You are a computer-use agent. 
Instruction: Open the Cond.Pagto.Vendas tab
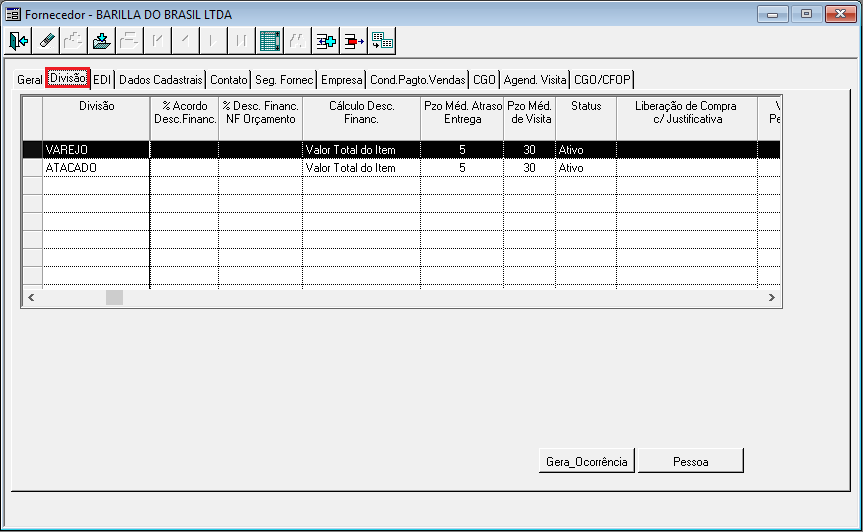[418, 80]
